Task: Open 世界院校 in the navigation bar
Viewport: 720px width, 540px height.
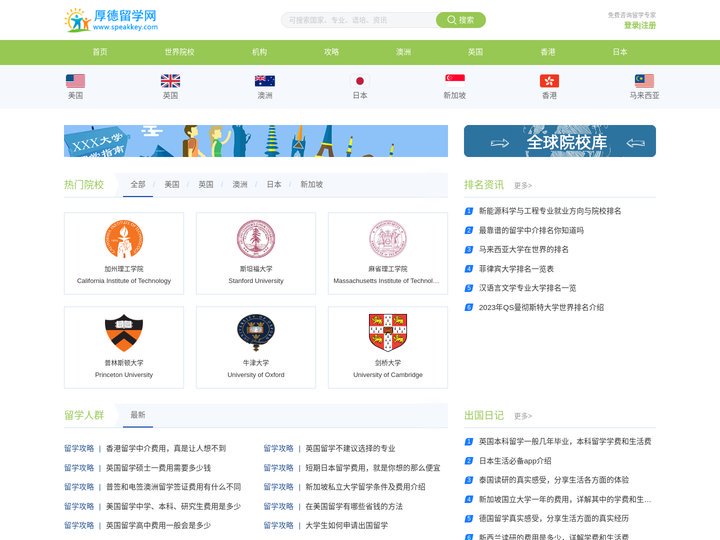Action: 180,52
